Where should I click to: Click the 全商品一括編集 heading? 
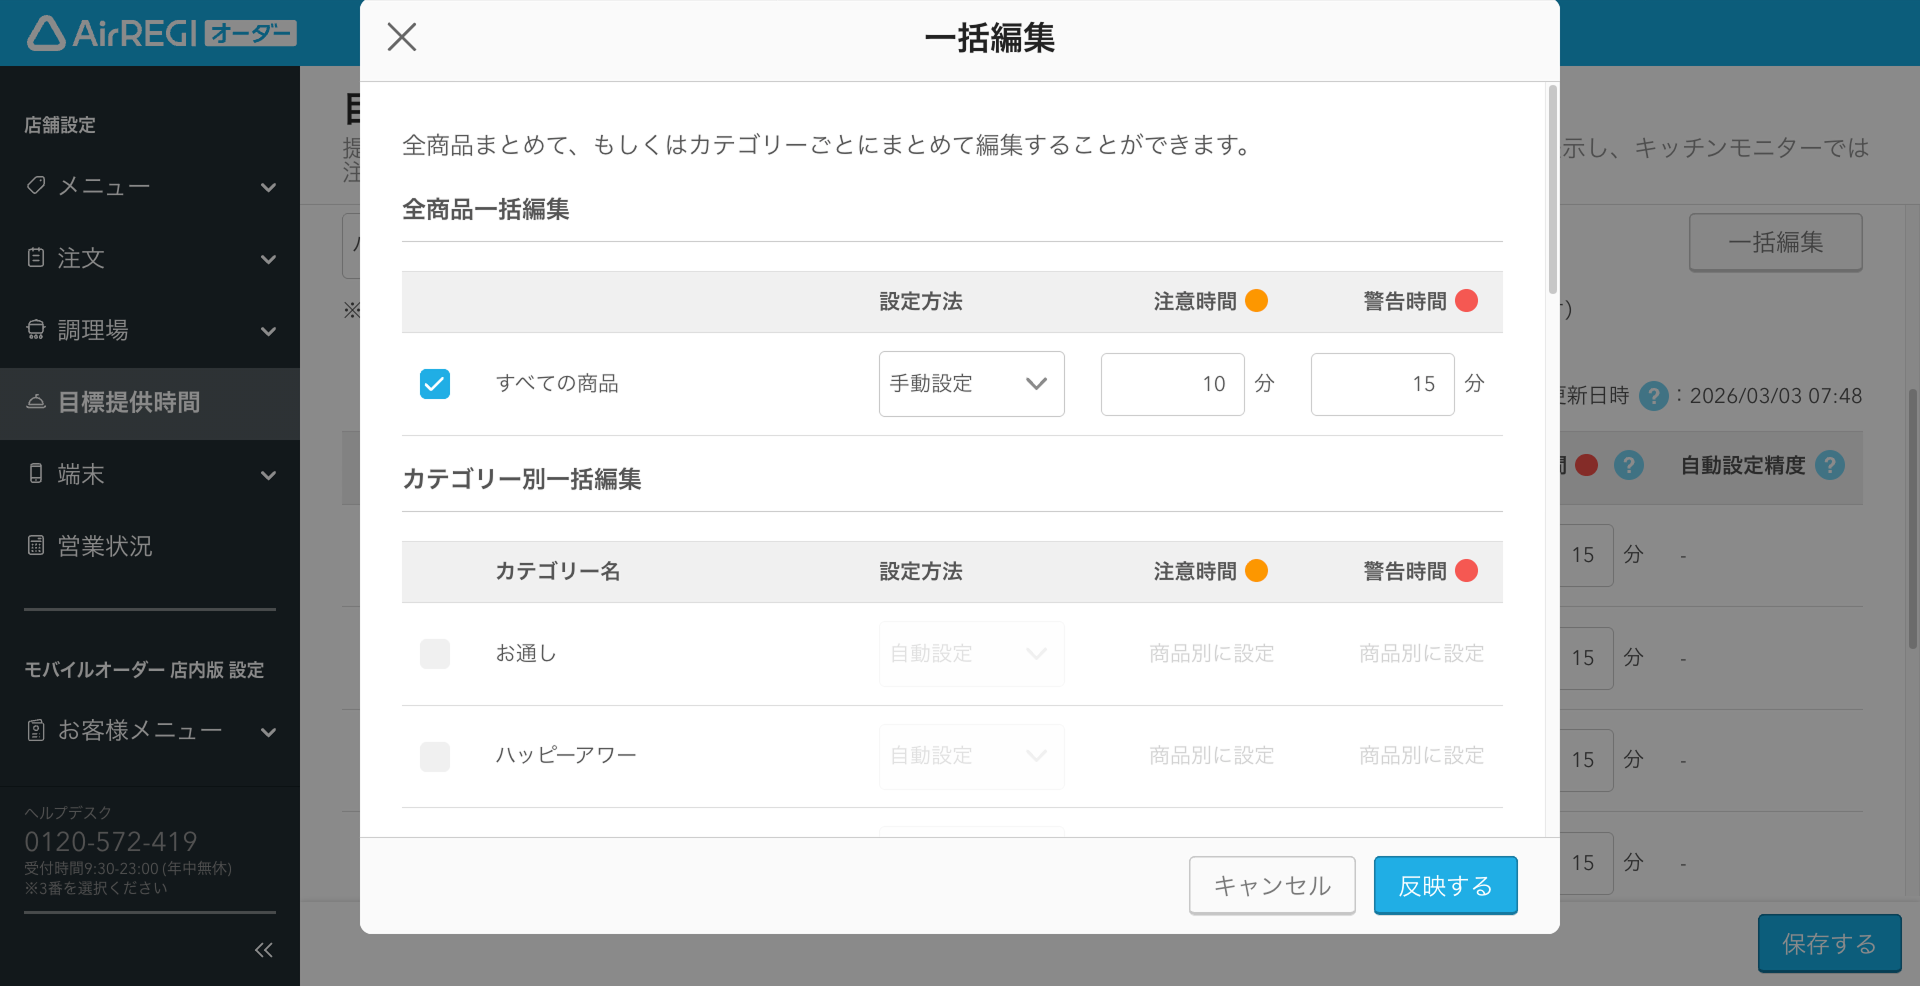coord(486,209)
